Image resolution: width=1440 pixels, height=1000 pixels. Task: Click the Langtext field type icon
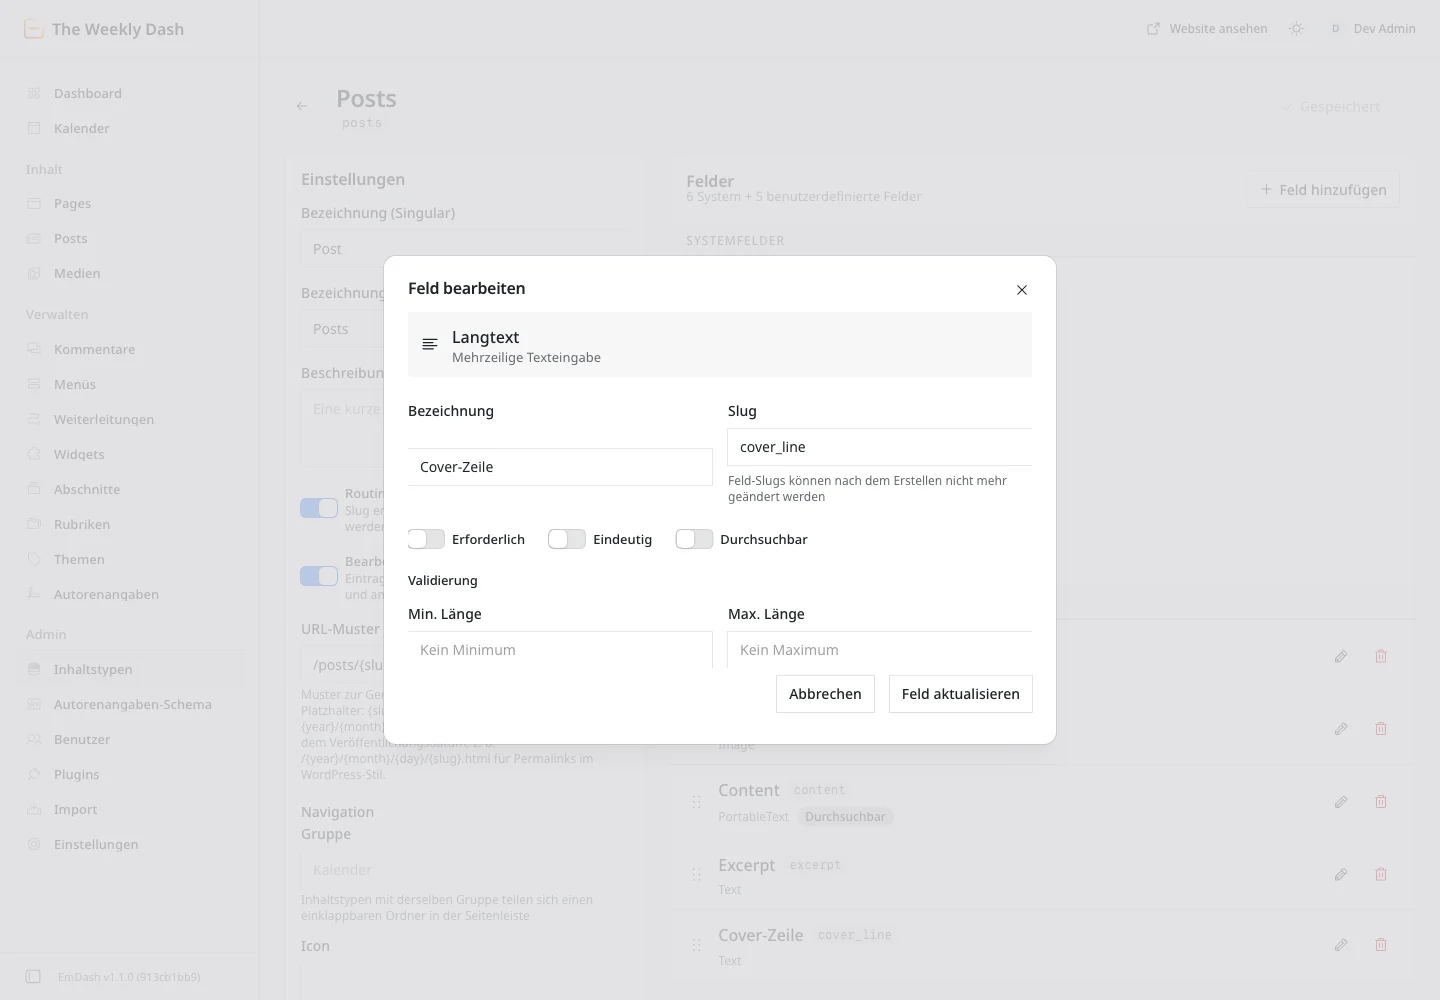click(x=430, y=344)
